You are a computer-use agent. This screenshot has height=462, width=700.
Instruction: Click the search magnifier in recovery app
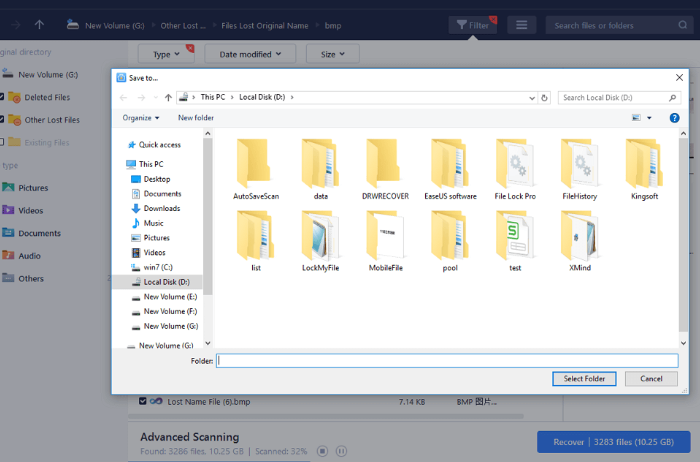point(683,25)
